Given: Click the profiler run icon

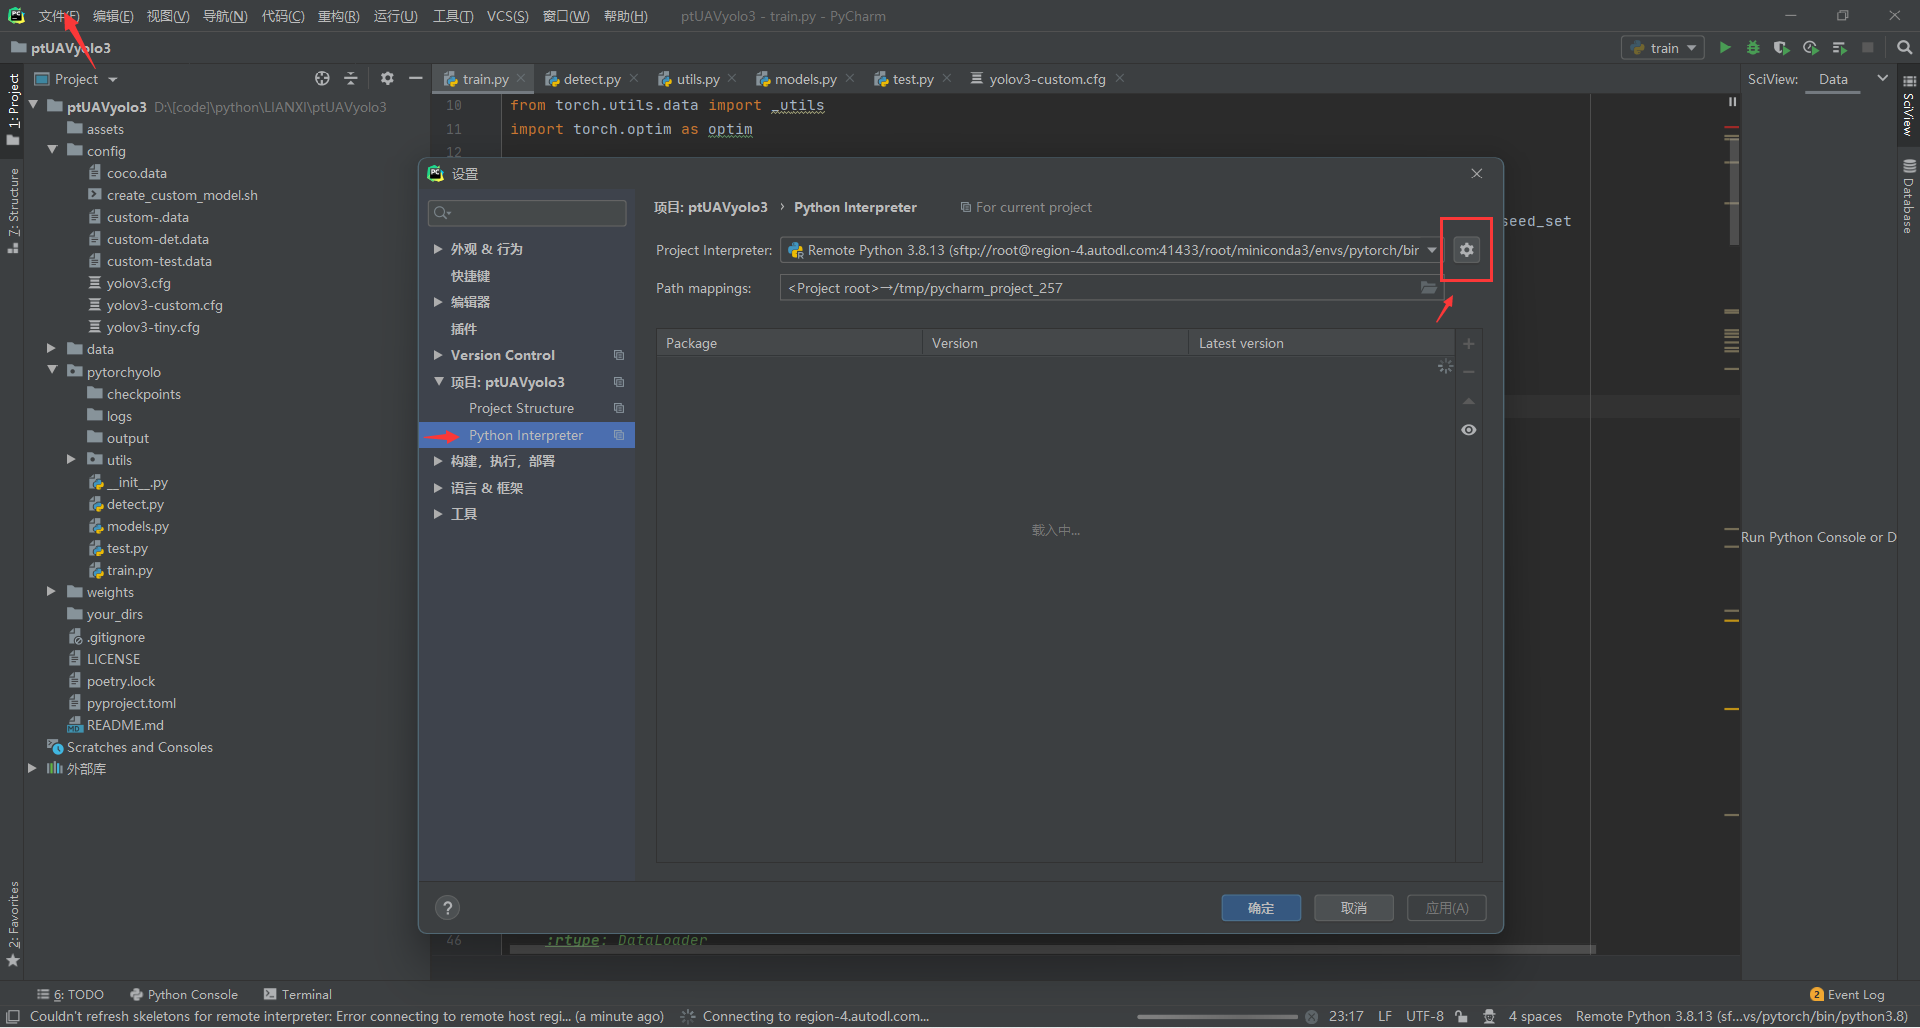Looking at the screenshot, I should click(1810, 47).
